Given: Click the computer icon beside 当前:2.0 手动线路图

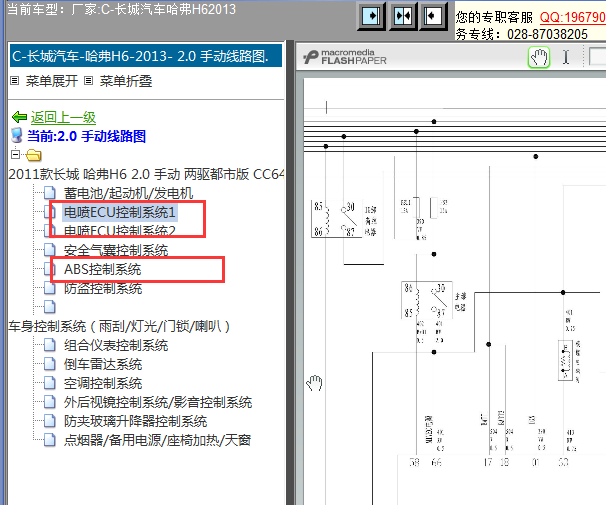Looking at the screenshot, I should click(17, 136).
